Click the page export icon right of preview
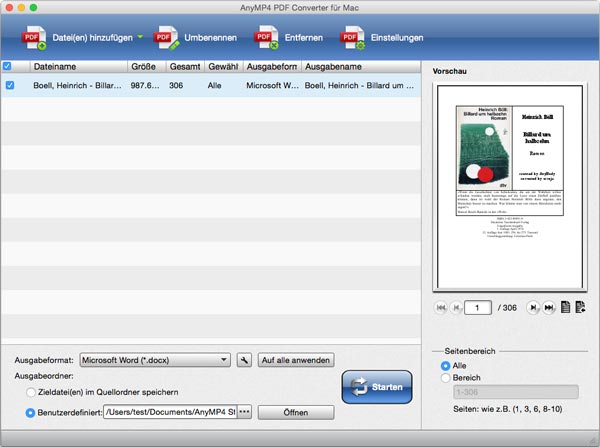 (580, 307)
